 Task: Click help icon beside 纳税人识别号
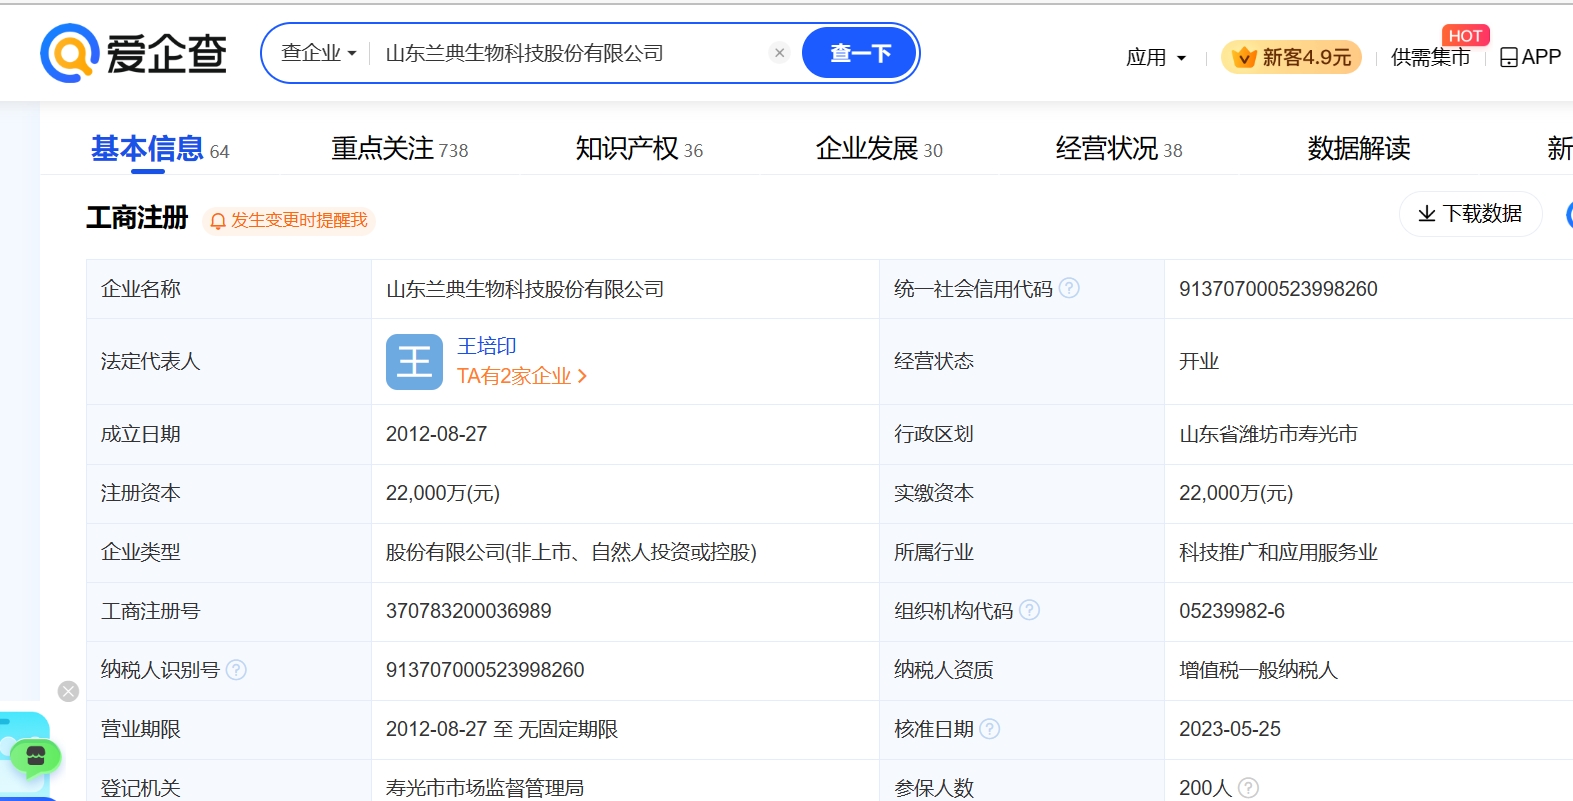pos(236,670)
